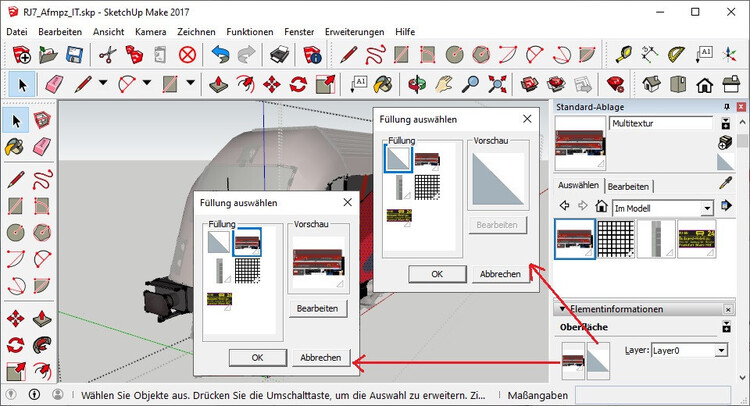
Task: Click the Multitextur material name field
Action: click(662, 123)
